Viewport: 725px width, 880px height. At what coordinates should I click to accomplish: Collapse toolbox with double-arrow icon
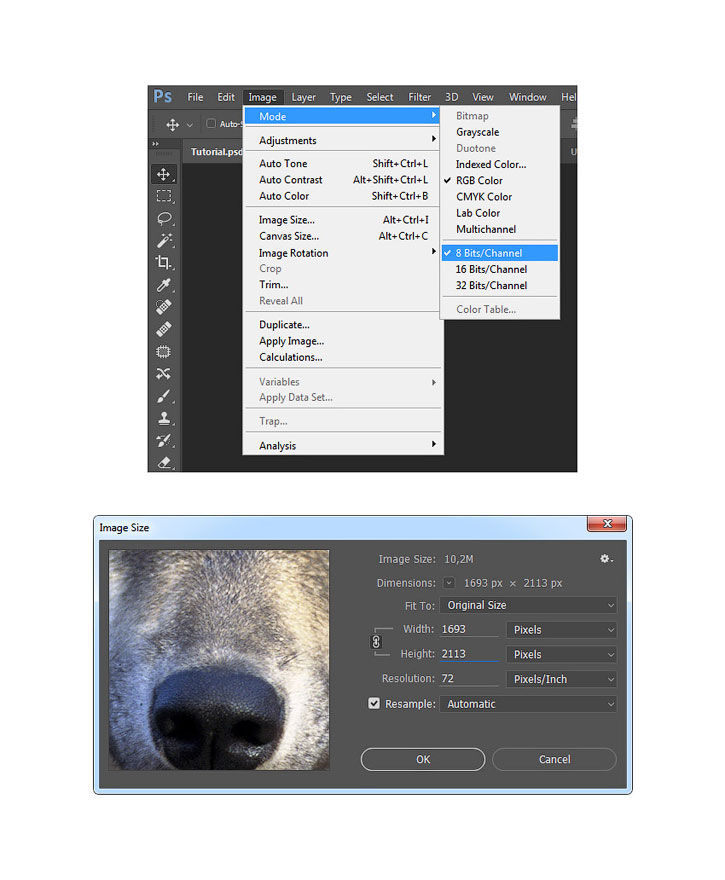(x=155, y=144)
